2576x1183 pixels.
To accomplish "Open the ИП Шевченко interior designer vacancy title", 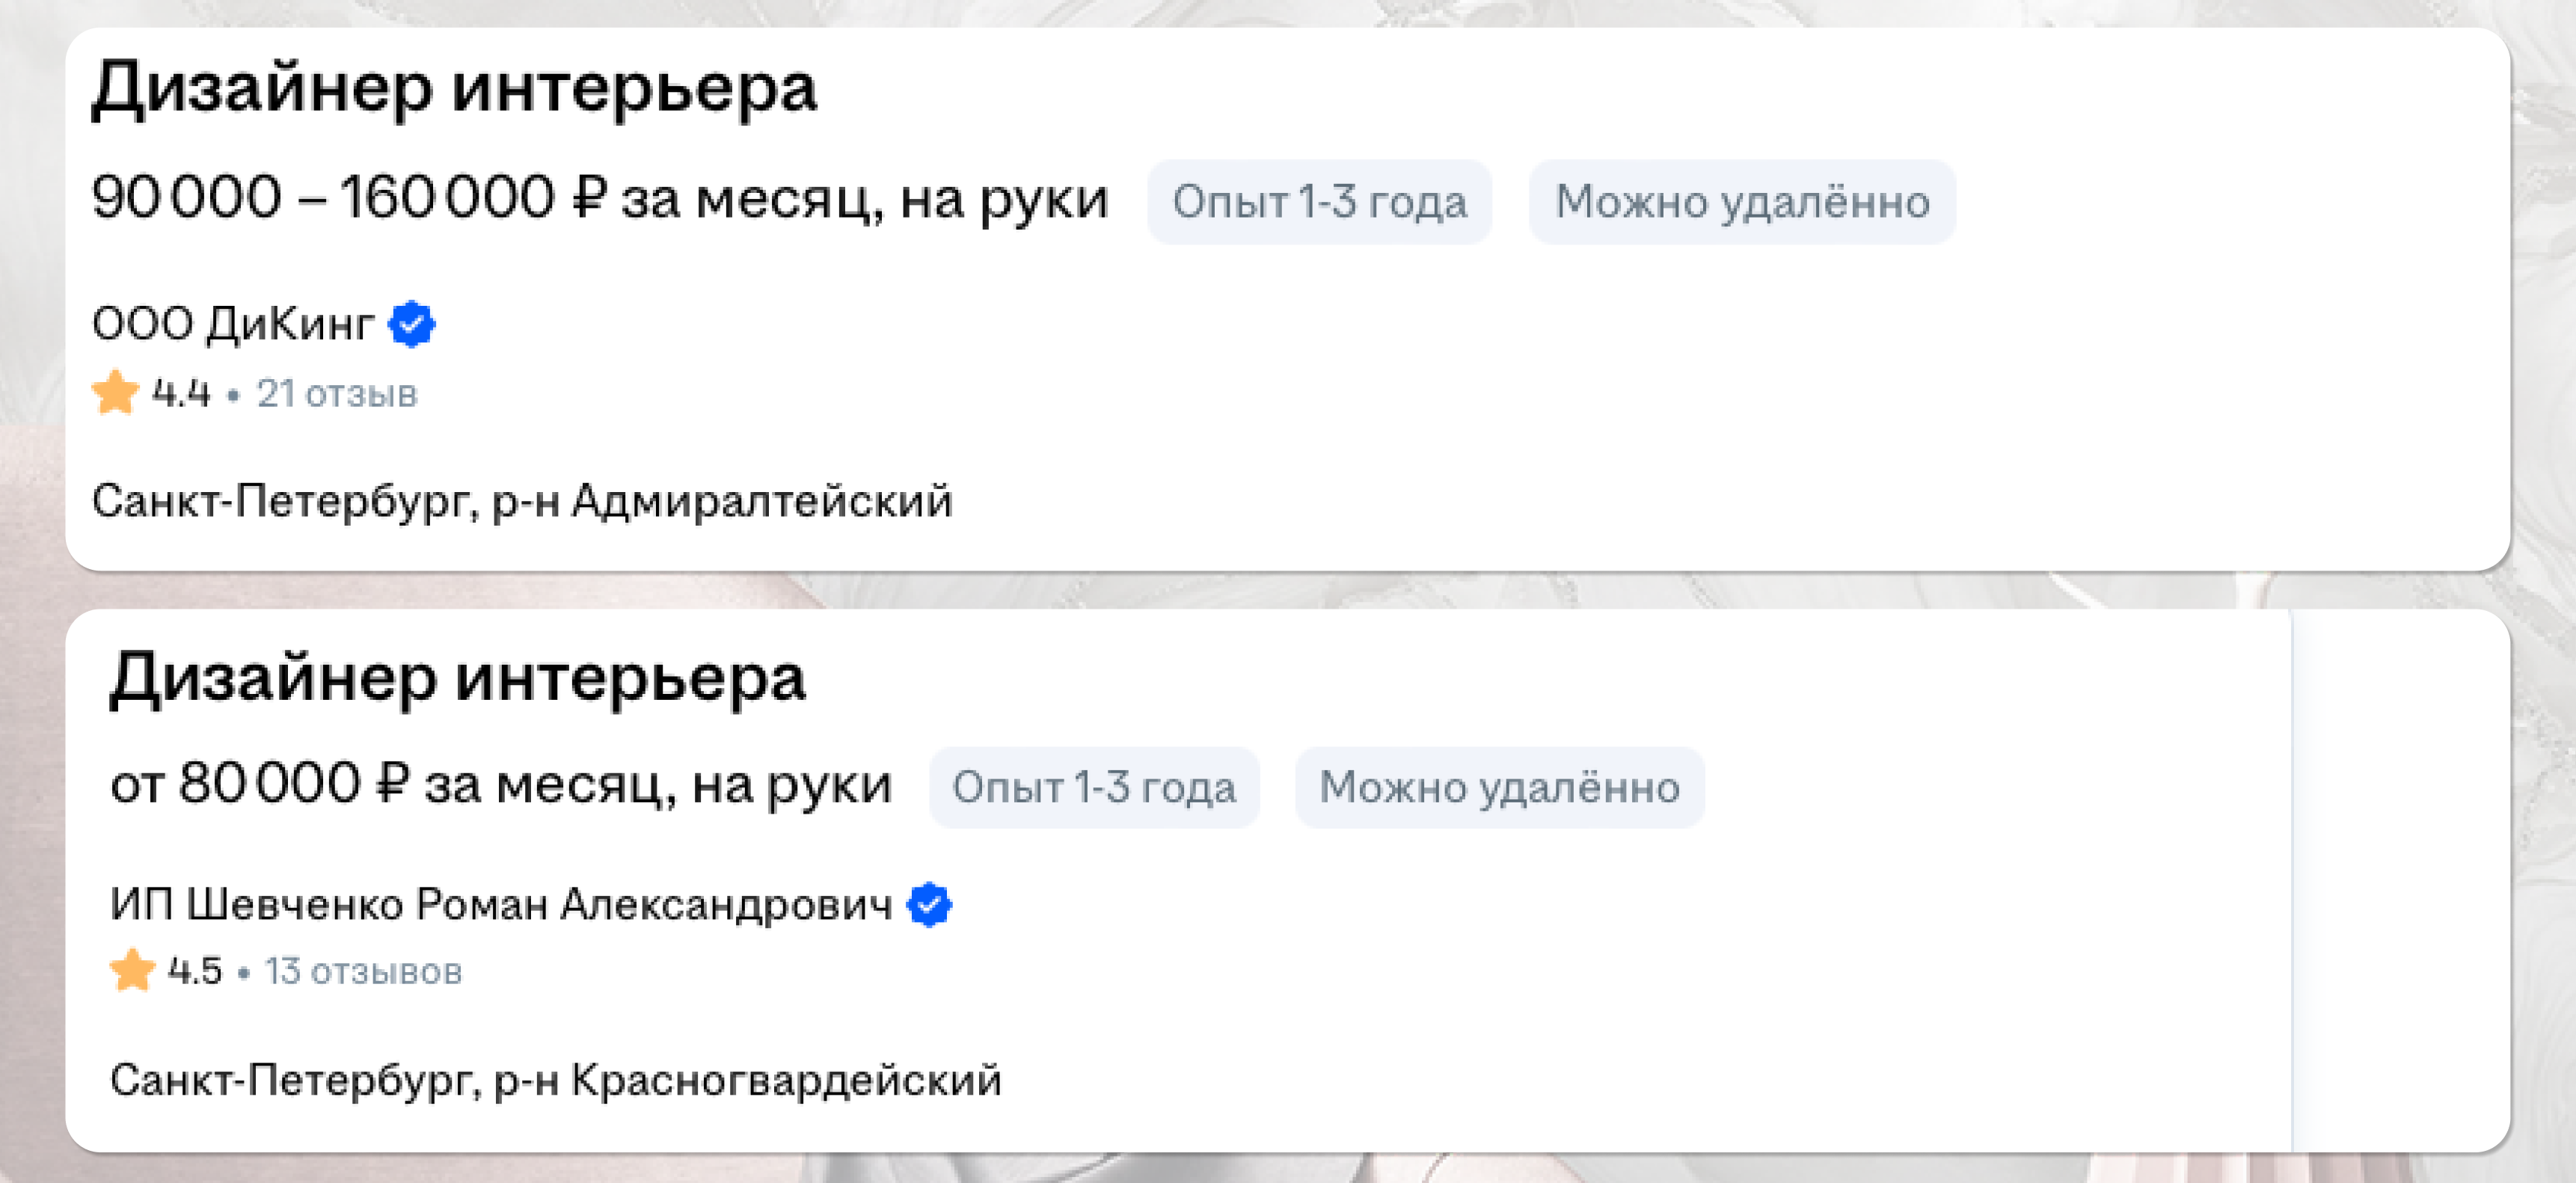I will [458, 679].
